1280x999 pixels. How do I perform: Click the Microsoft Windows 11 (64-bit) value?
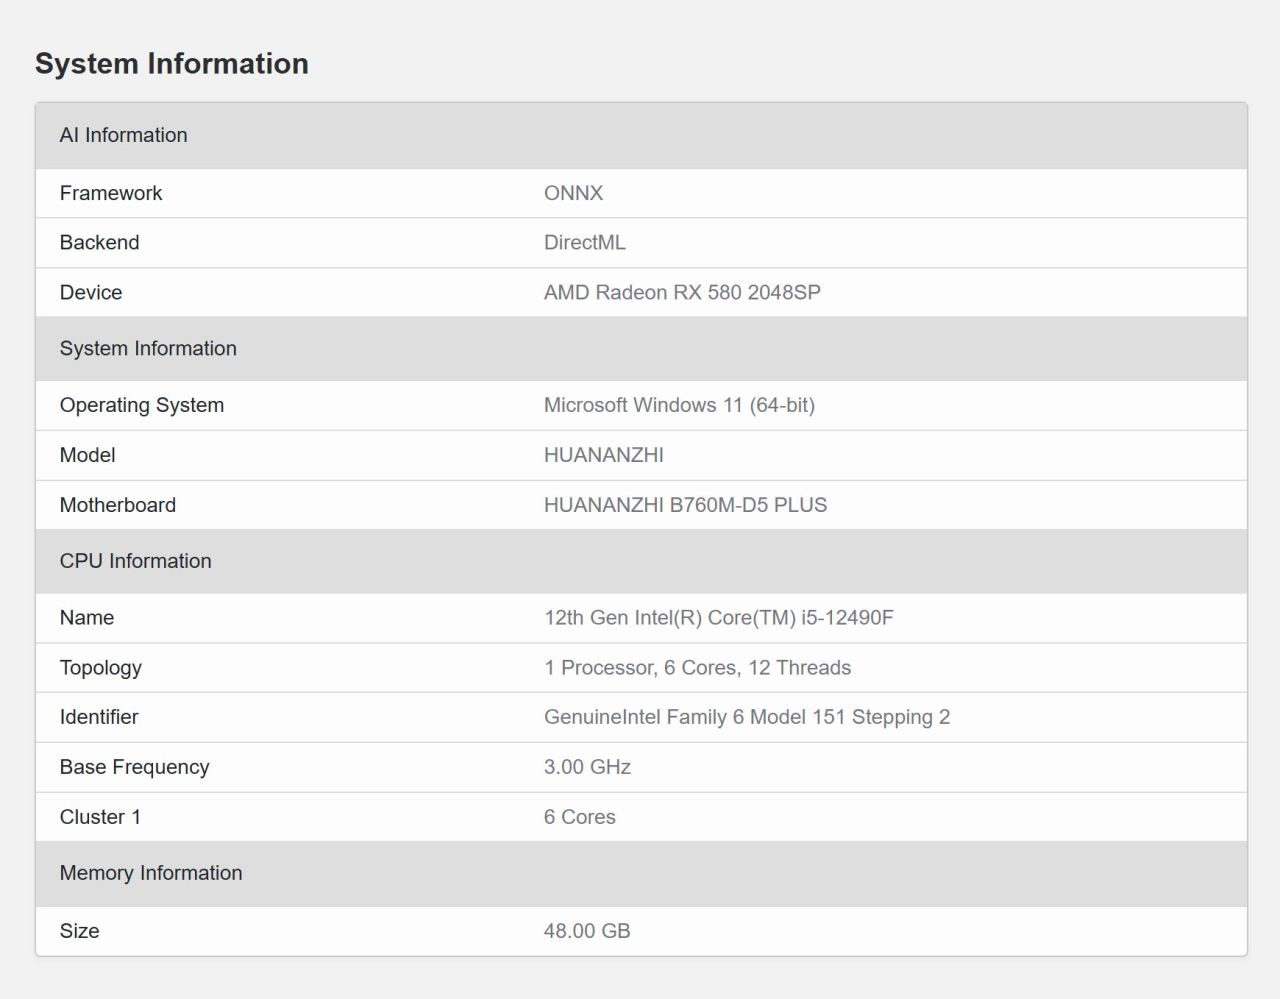pyautogui.click(x=679, y=405)
